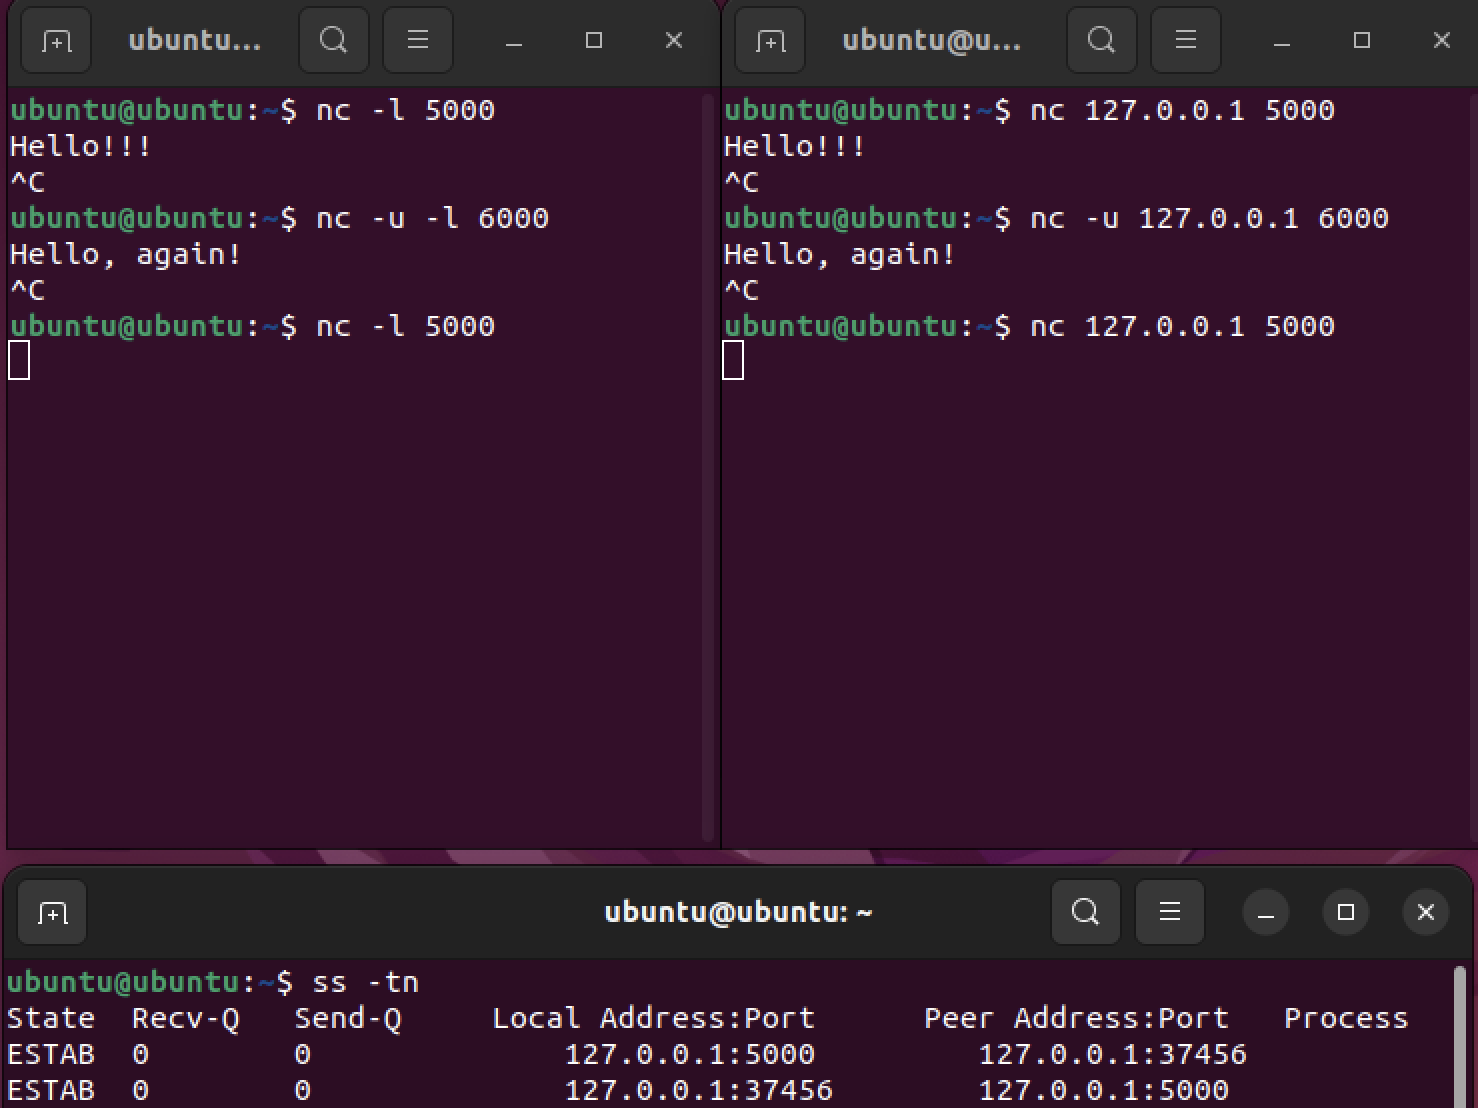Focus the cursor line in the left terminal
This screenshot has width=1478, height=1108.
point(19,361)
